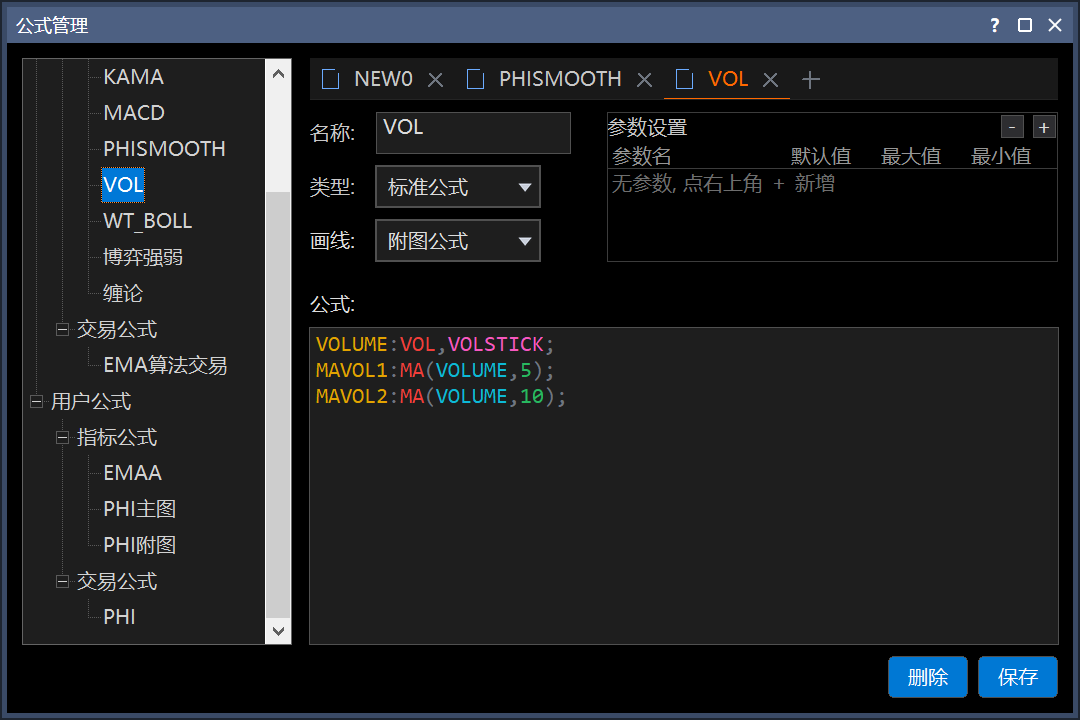Image resolution: width=1080 pixels, height=720 pixels.
Task: Click the formula tree scrollbar thumb
Action: click(278, 404)
